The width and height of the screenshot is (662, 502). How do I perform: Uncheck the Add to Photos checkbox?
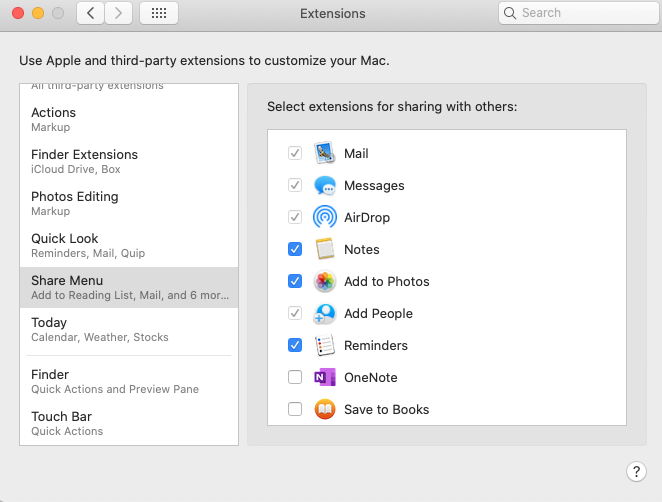pyautogui.click(x=295, y=281)
